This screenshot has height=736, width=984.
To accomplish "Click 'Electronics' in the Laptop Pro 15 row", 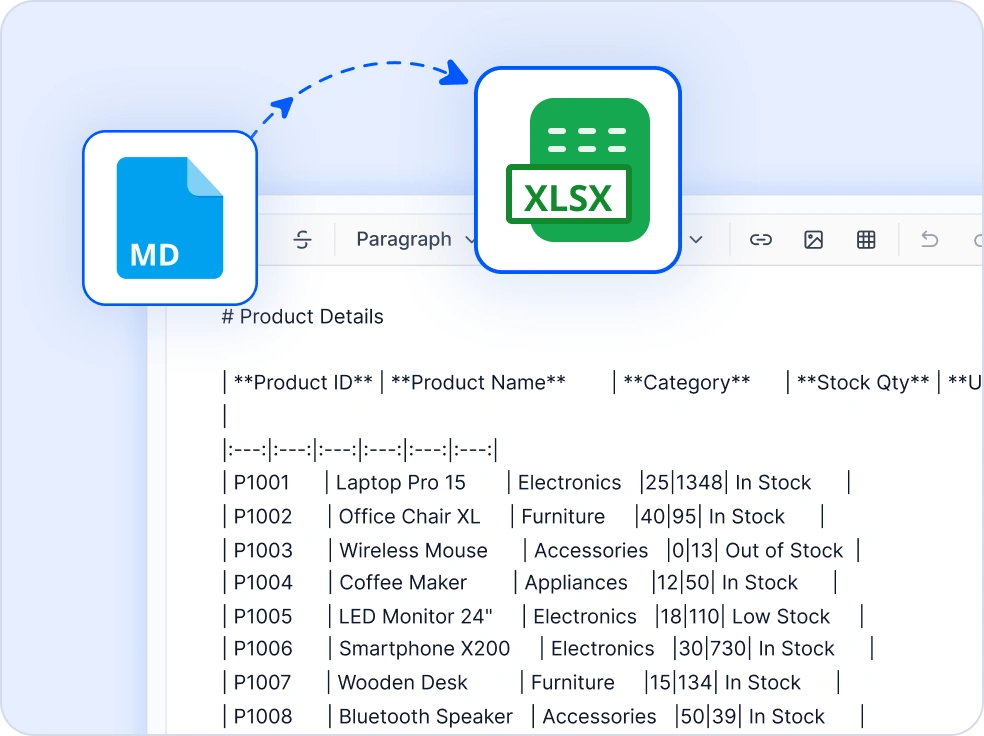I will tap(569, 482).
